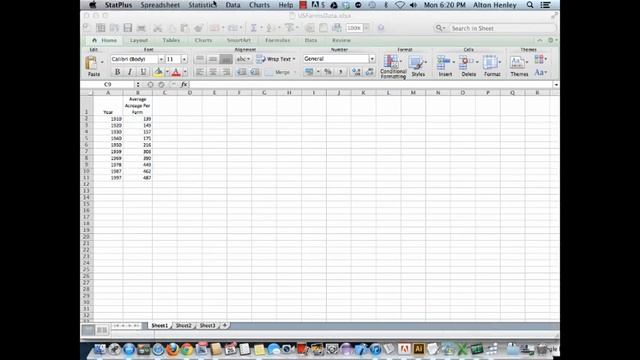The image size is (640, 360).
Task: Apply comma style format
Action: click(340, 72)
